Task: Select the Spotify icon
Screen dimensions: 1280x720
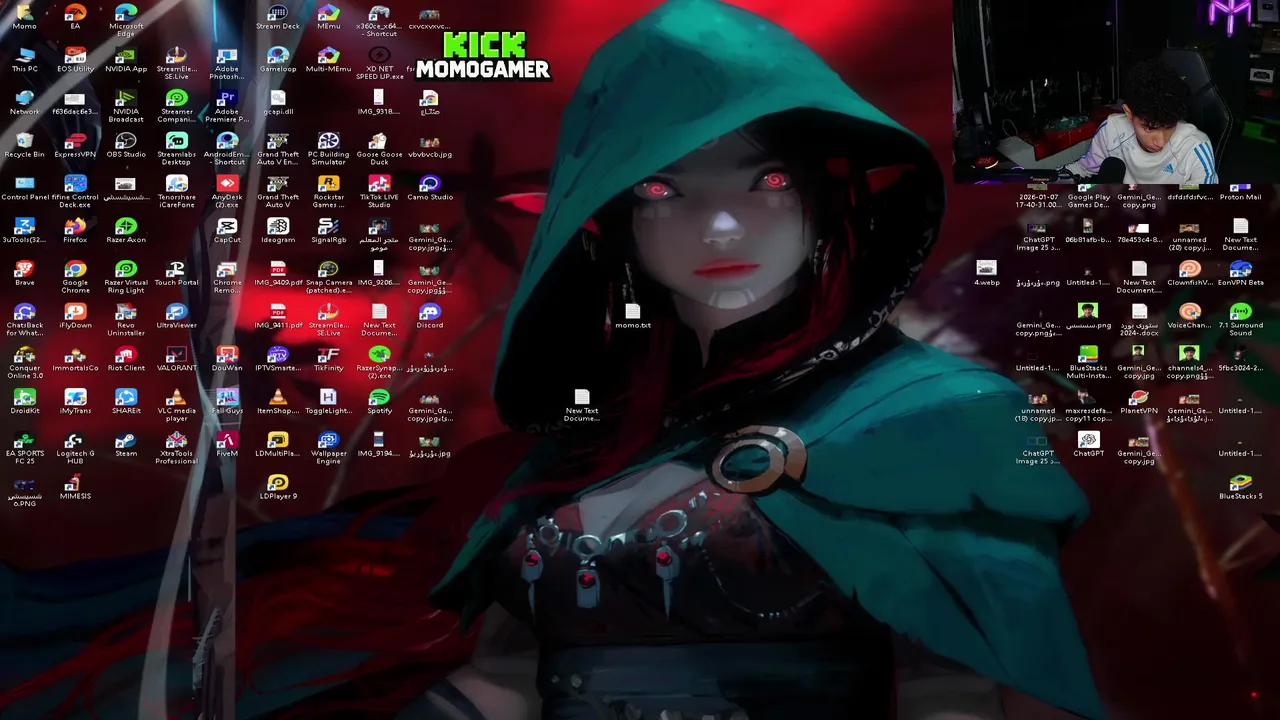Action: pos(379,400)
